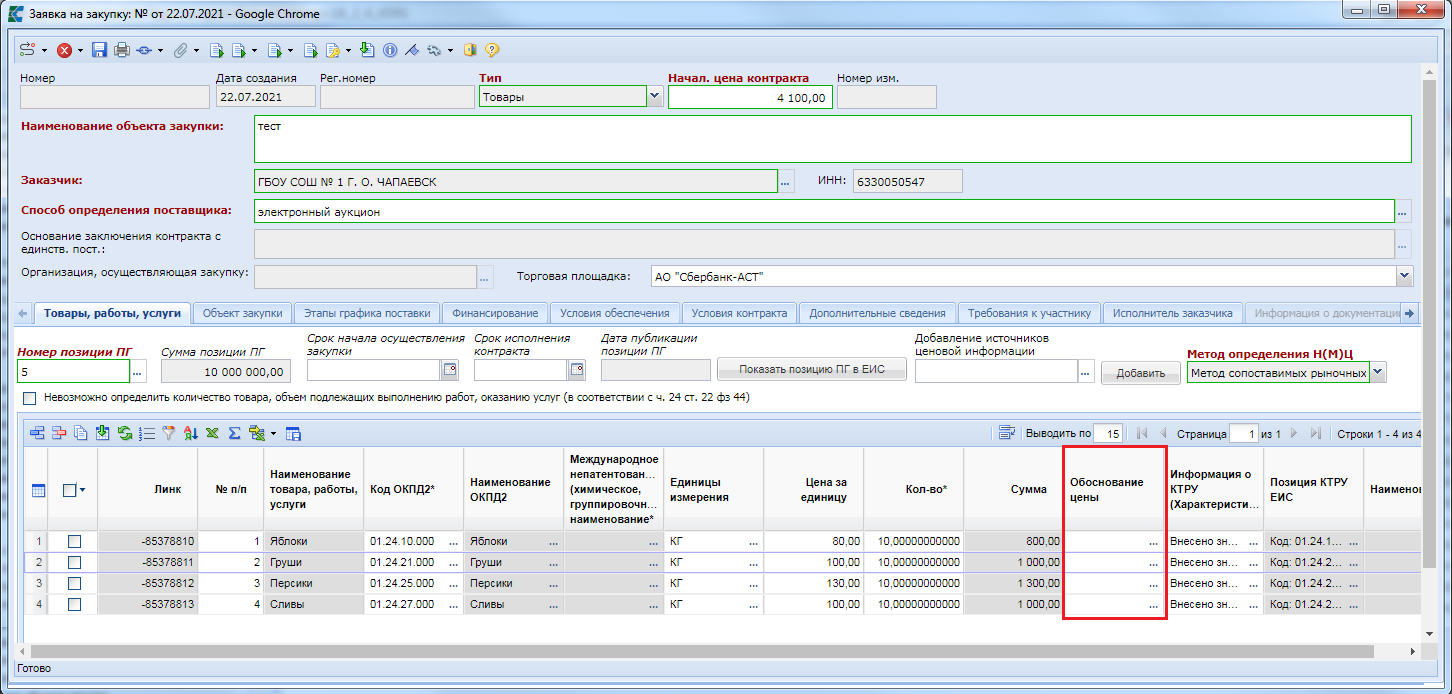
Task: Click the blue floppy disk Save icon
Action: point(99,50)
